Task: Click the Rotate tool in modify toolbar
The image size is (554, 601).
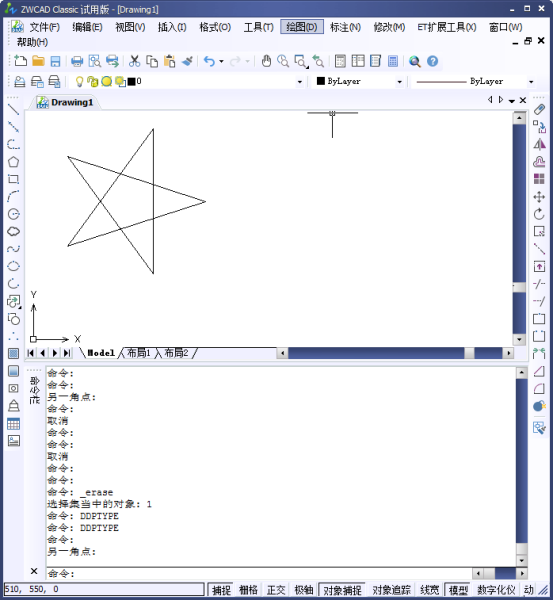Action: [x=539, y=214]
